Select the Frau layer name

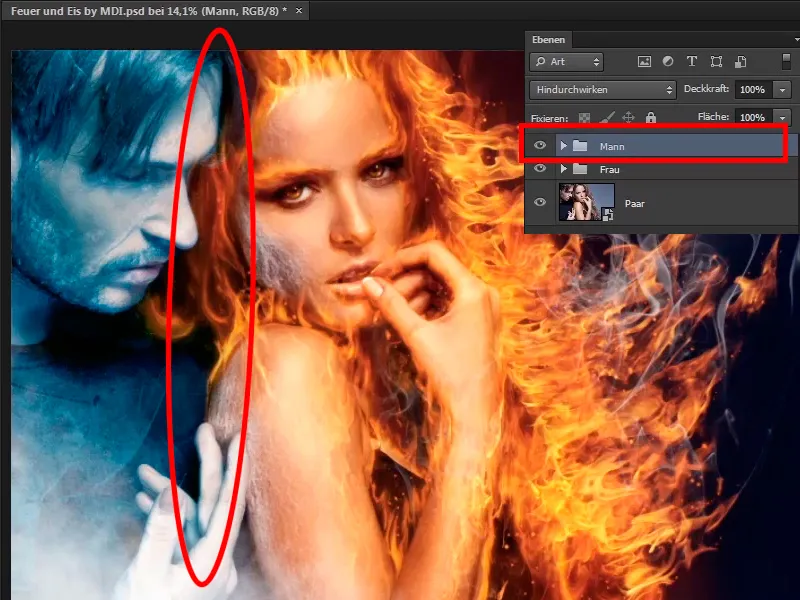point(609,169)
